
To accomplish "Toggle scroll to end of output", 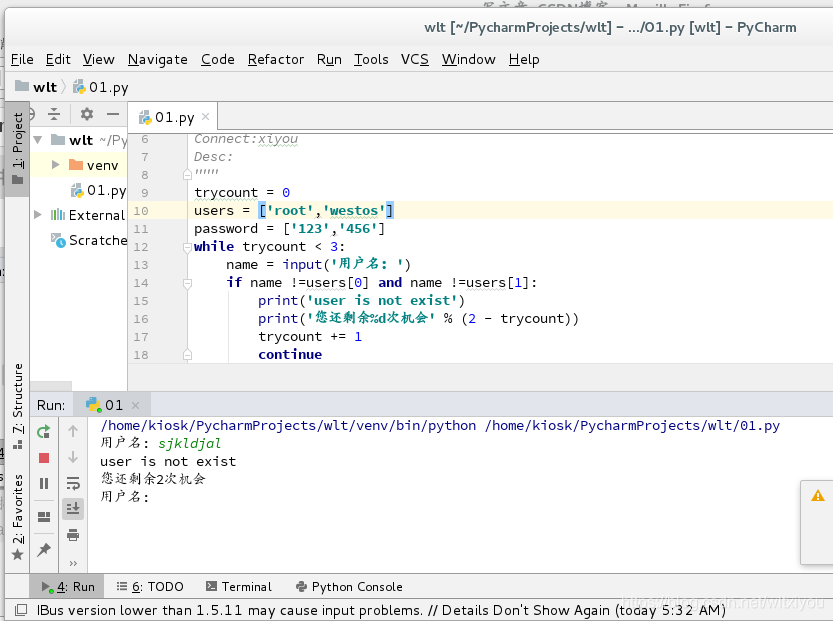I will coord(73,508).
